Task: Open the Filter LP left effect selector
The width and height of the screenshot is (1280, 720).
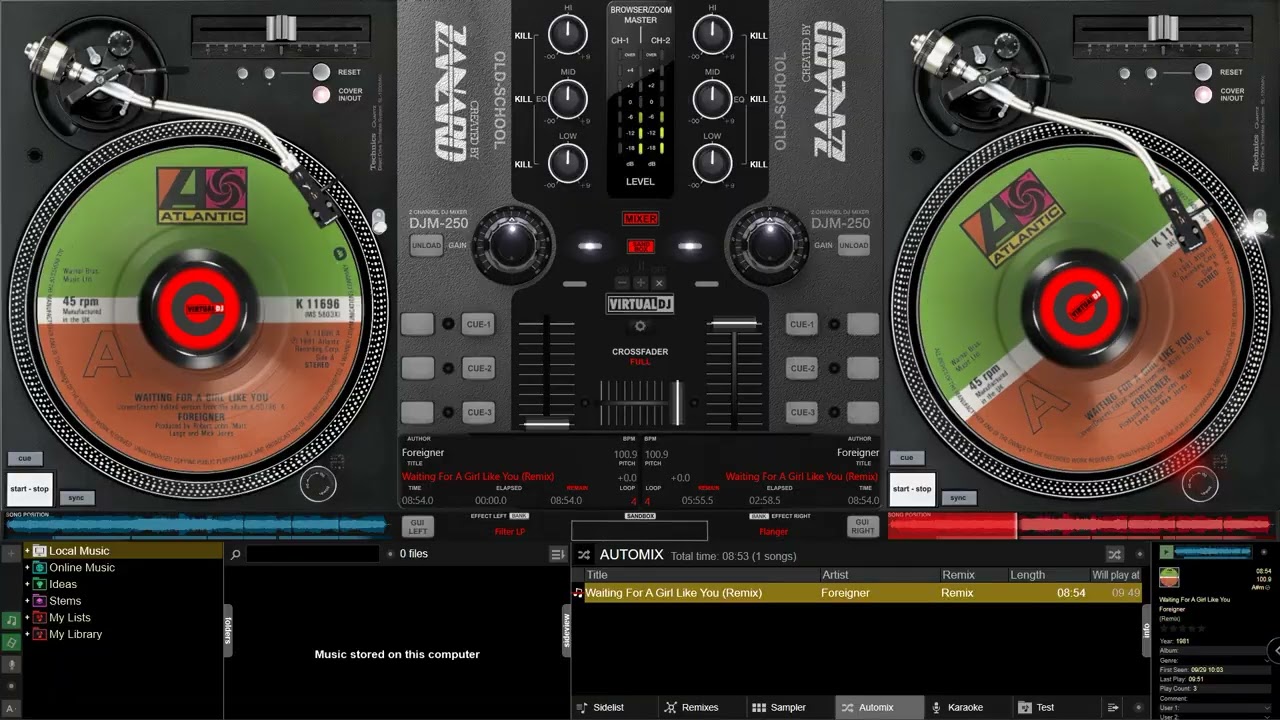Action: (509, 531)
